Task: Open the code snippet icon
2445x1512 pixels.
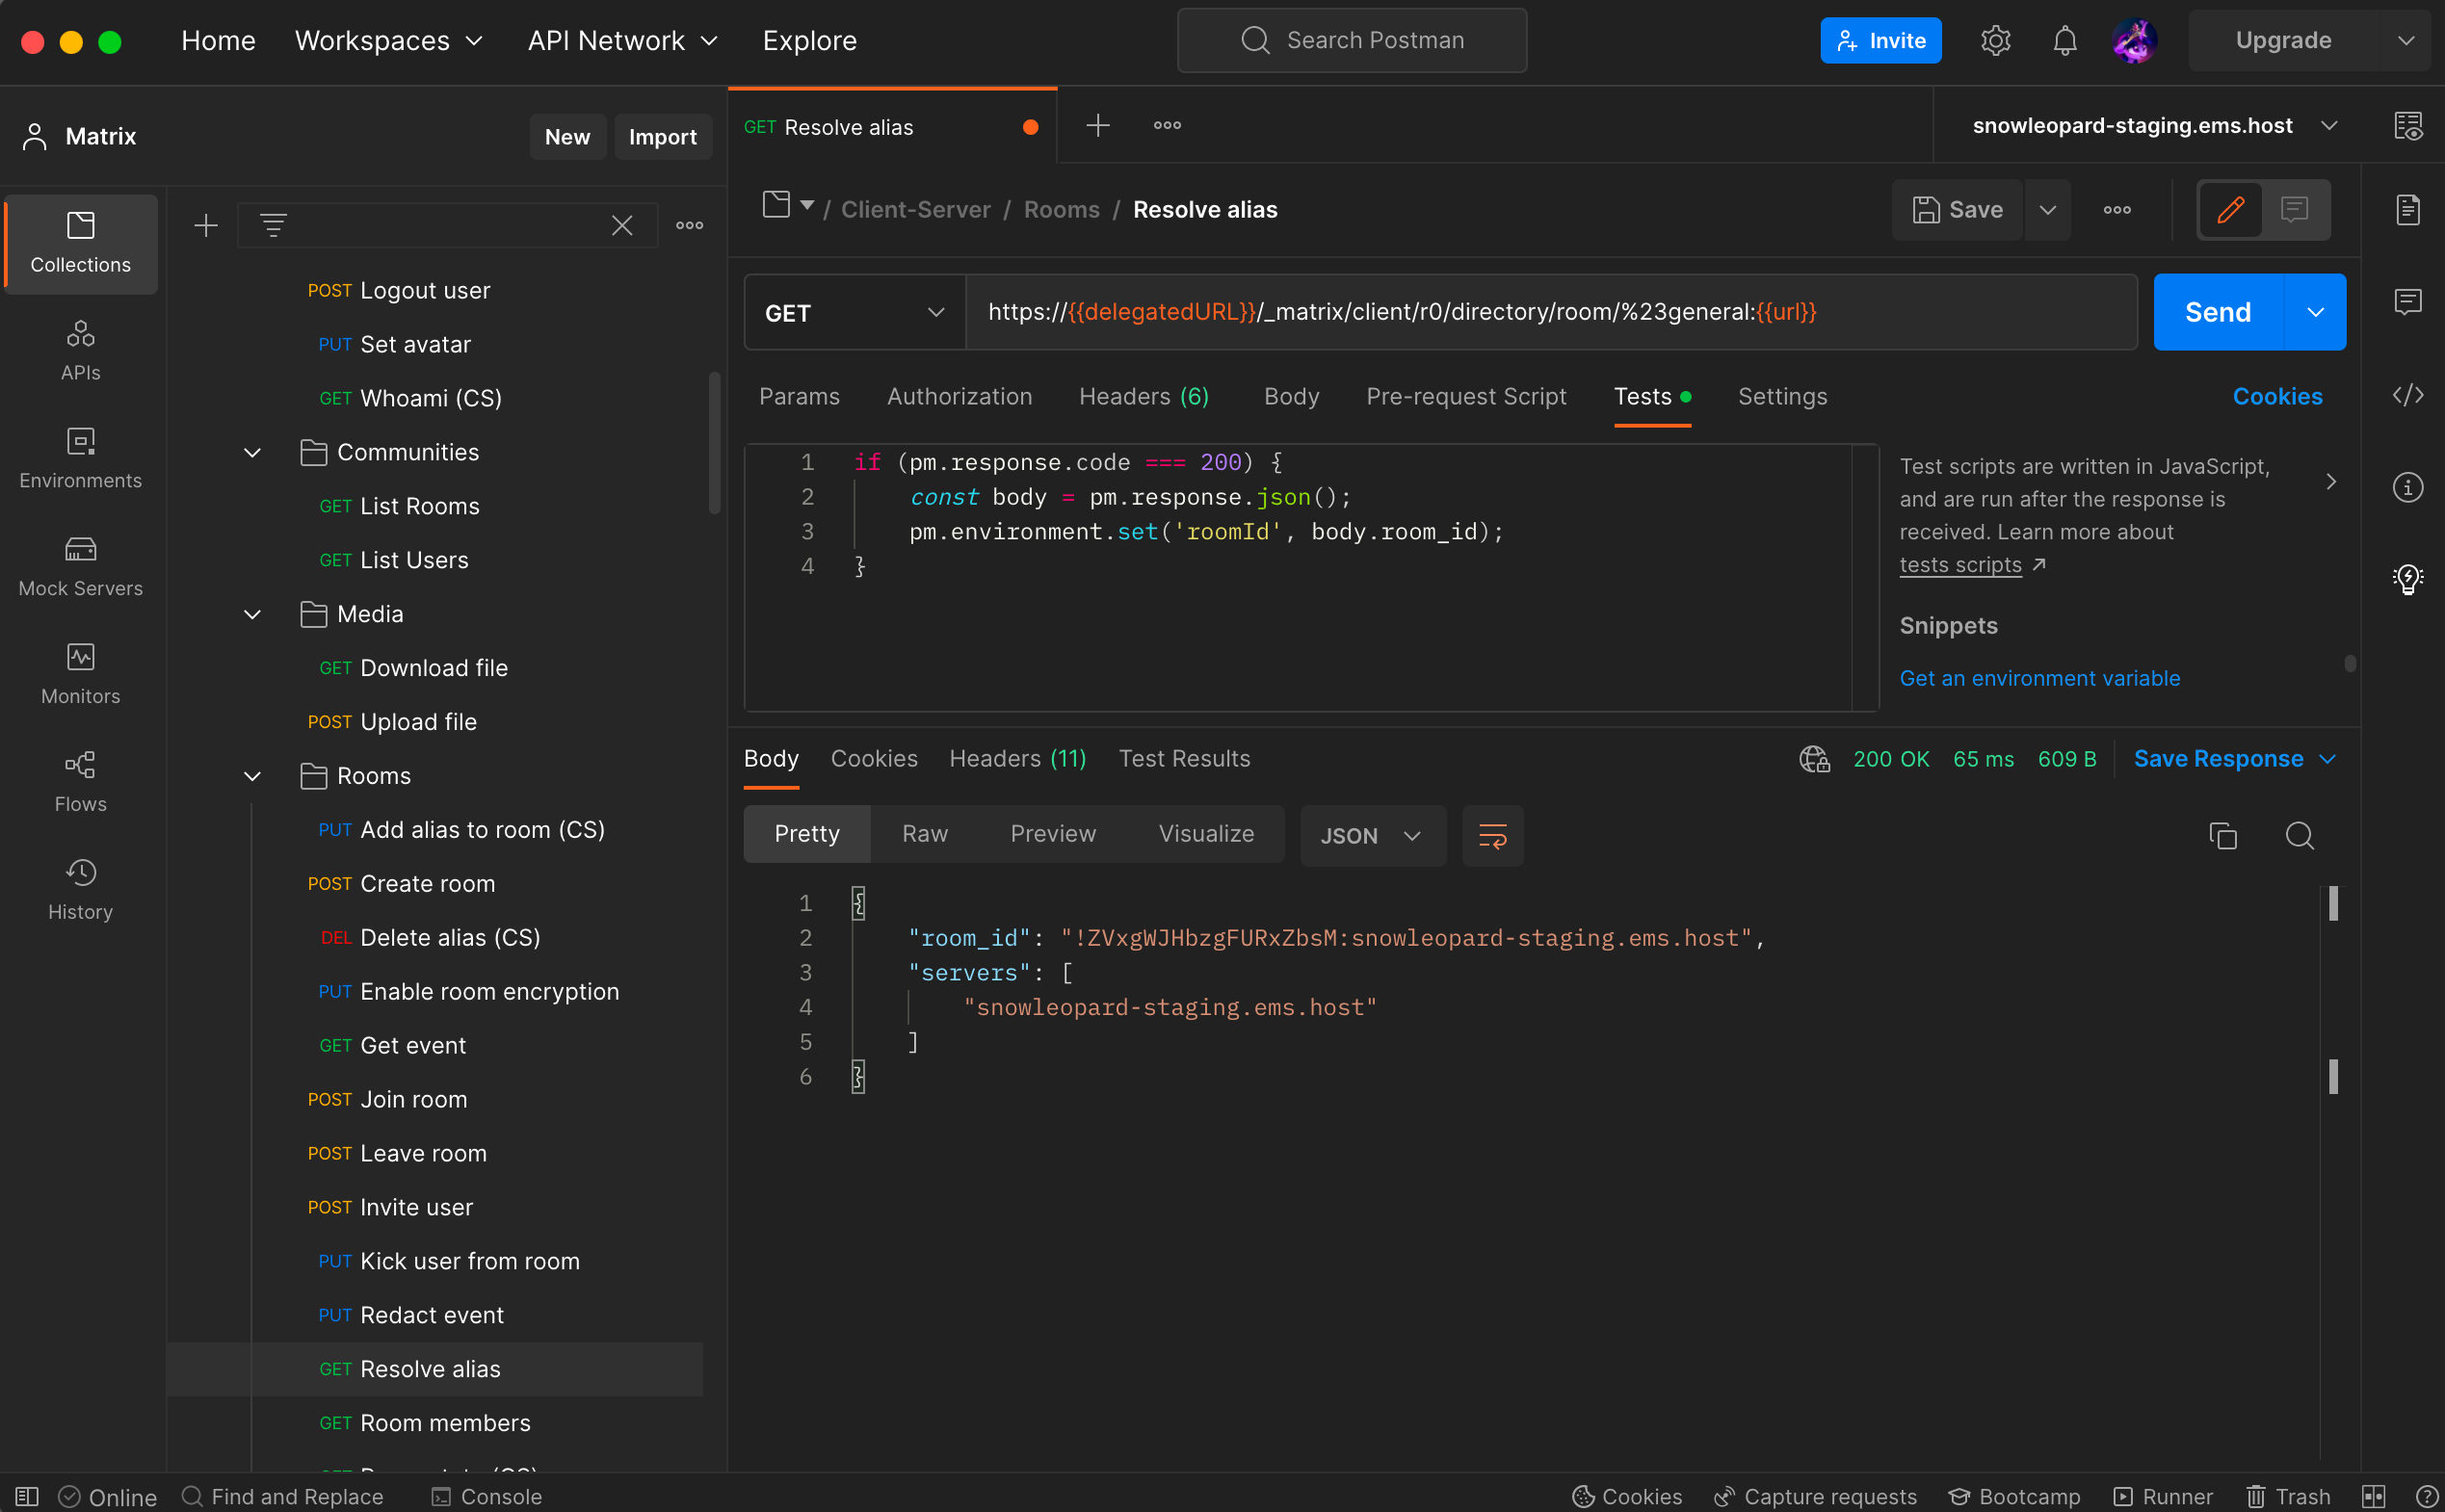Action: (x=2408, y=395)
